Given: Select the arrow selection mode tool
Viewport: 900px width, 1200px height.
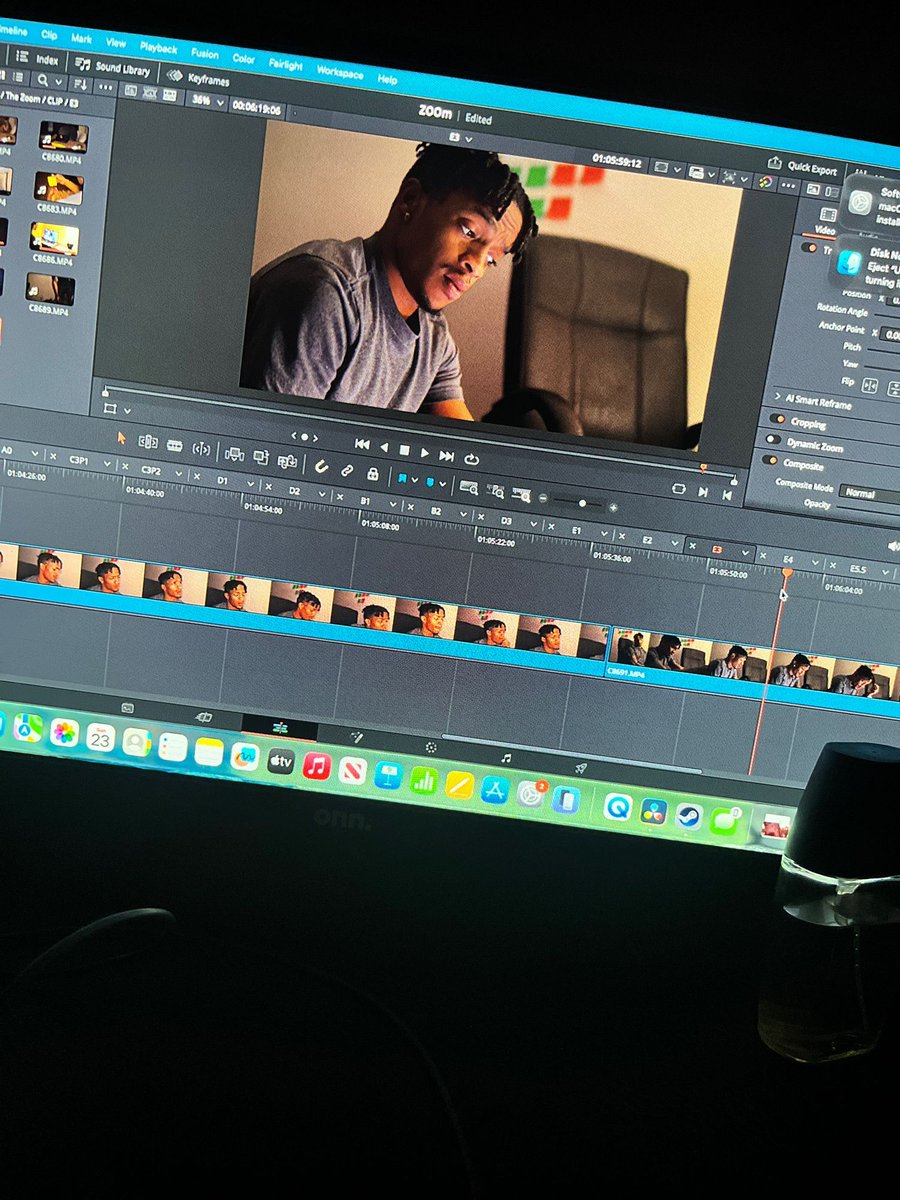Looking at the screenshot, I should tap(122, 437).
